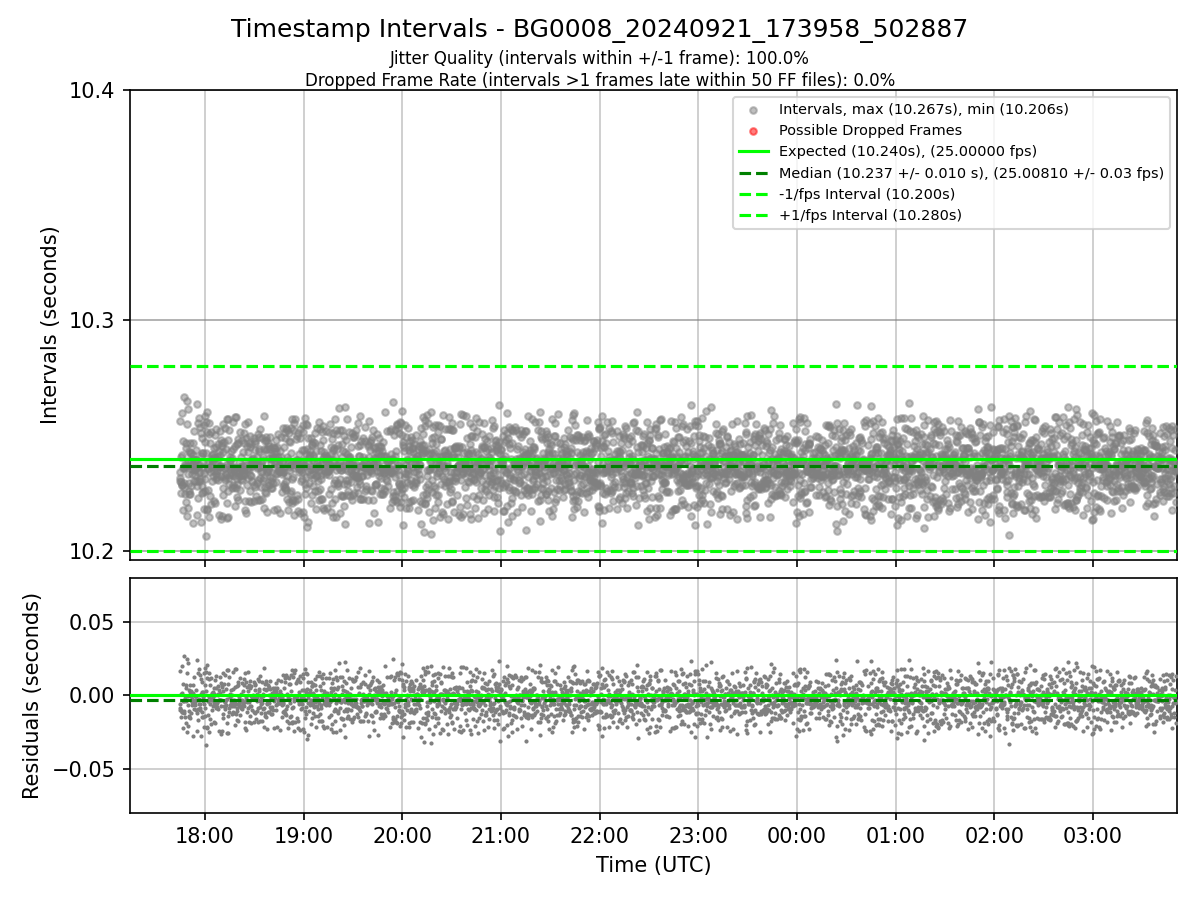Click legend entry '+1/fps Interval (10.280s)'
The height and width of the screenshot is (900, 1200).
coord(870,215)
